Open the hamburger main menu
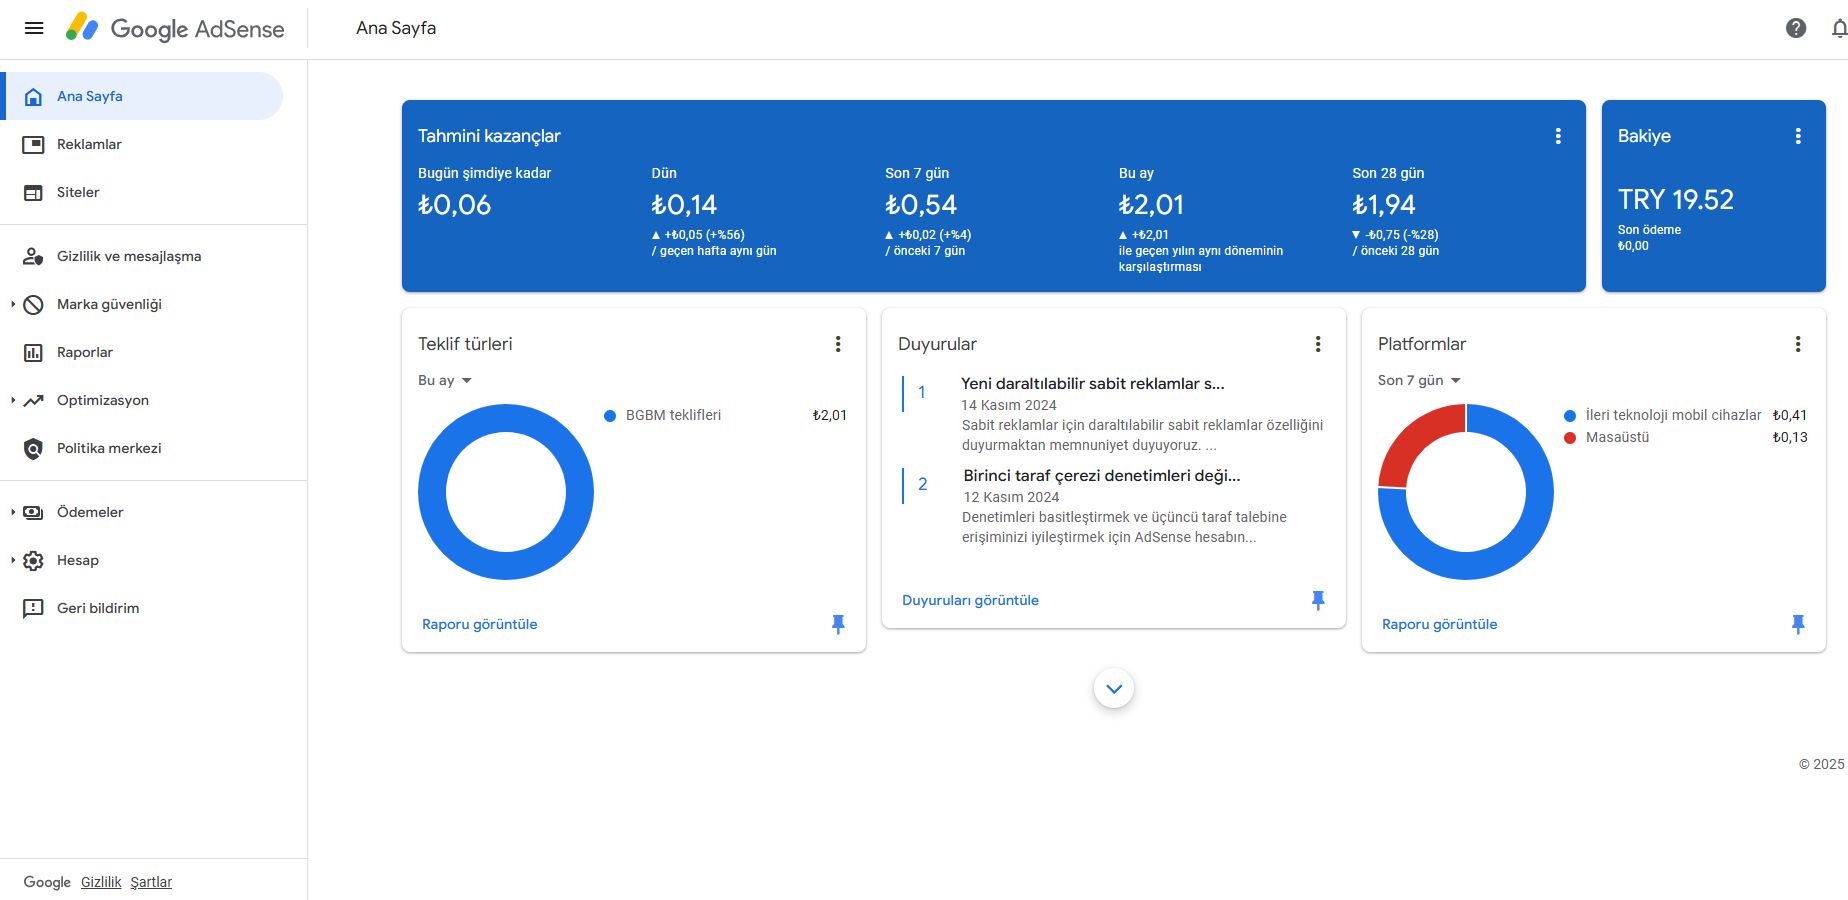The image size is (1848, 900). click(34, 28)
